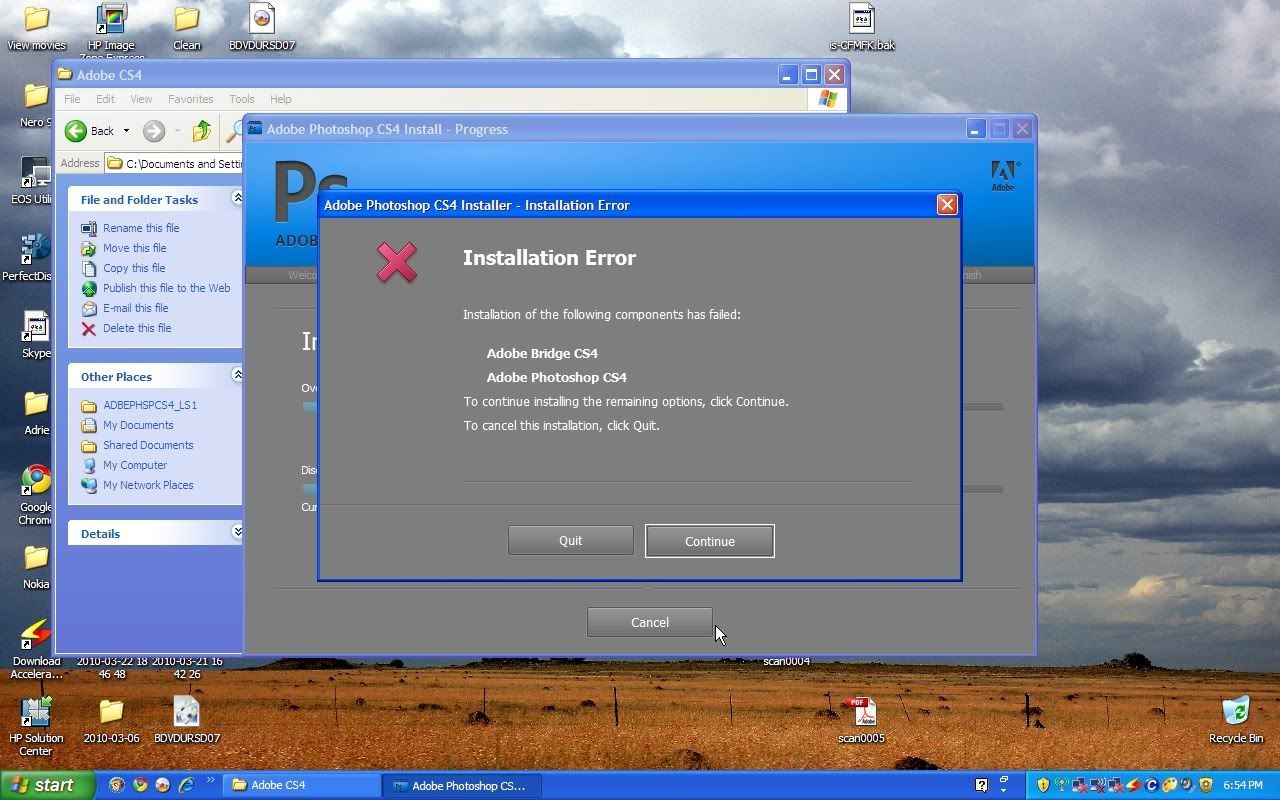Select the Adrie folder on the desktop
Viewport: 1280px width, 800px height.
[36, 412]
